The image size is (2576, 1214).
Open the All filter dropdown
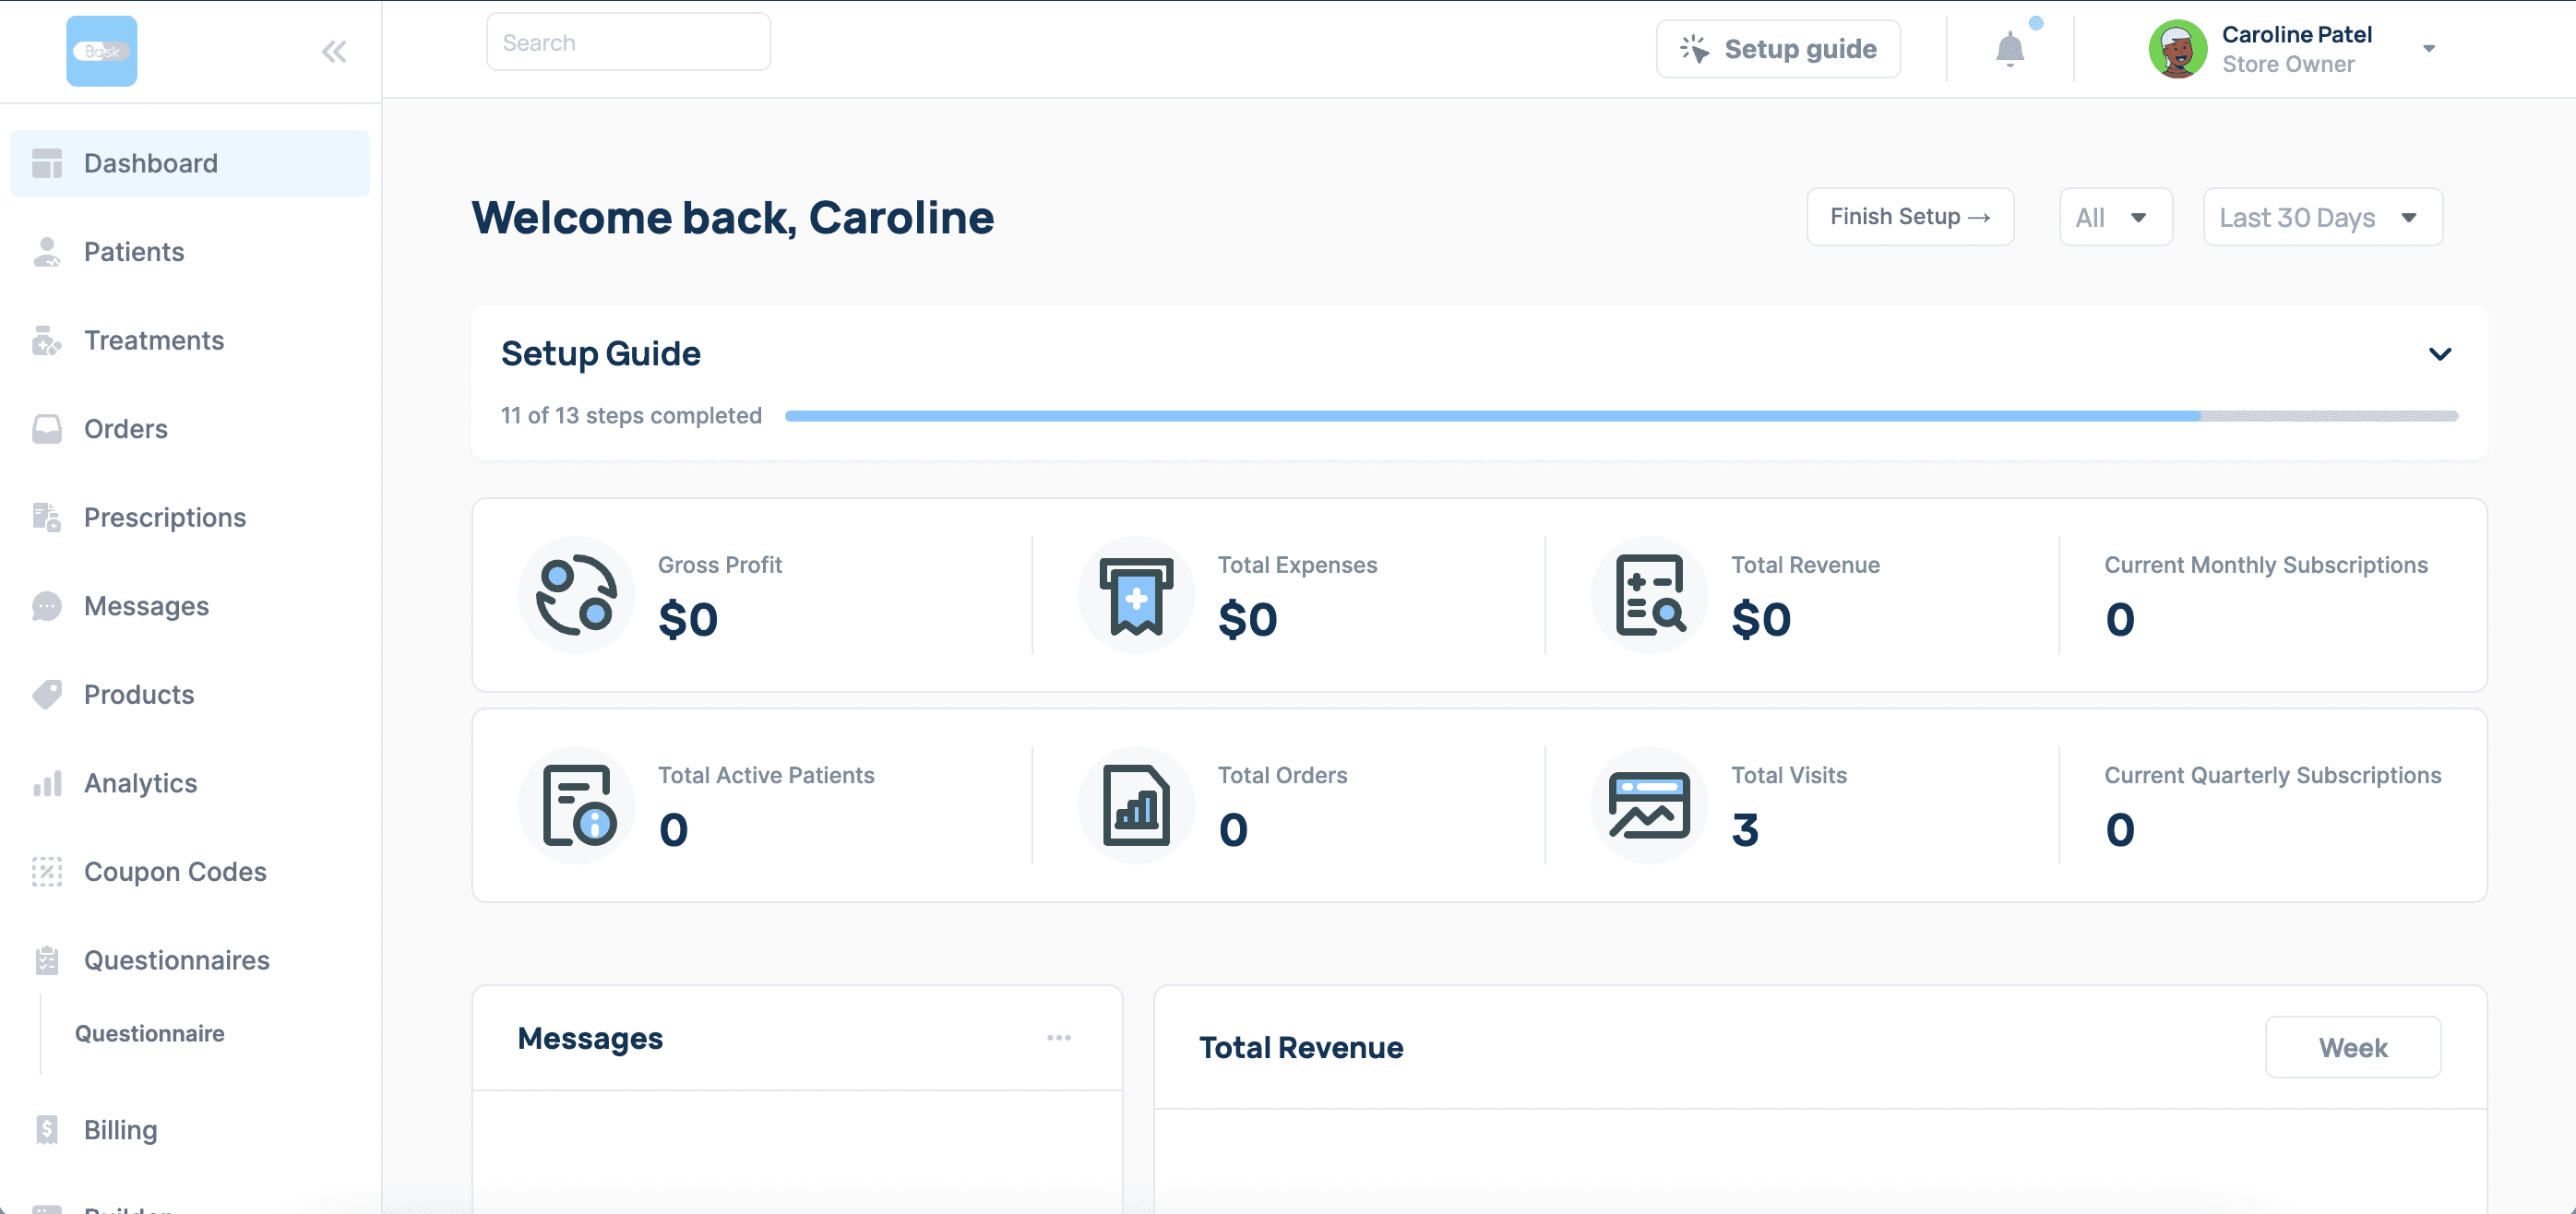pyautogui.click(x=2115, y=217)
